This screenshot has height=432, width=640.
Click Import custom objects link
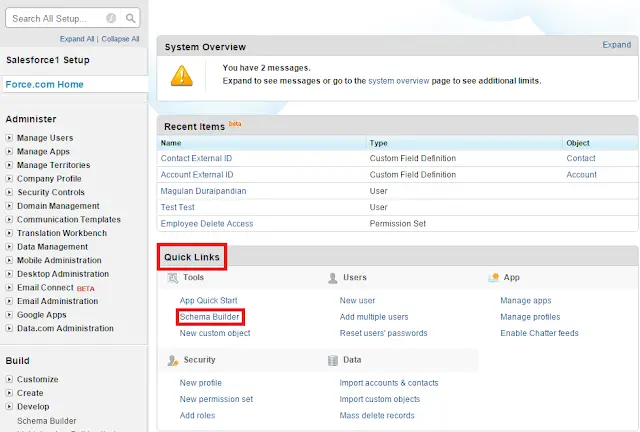380,399
